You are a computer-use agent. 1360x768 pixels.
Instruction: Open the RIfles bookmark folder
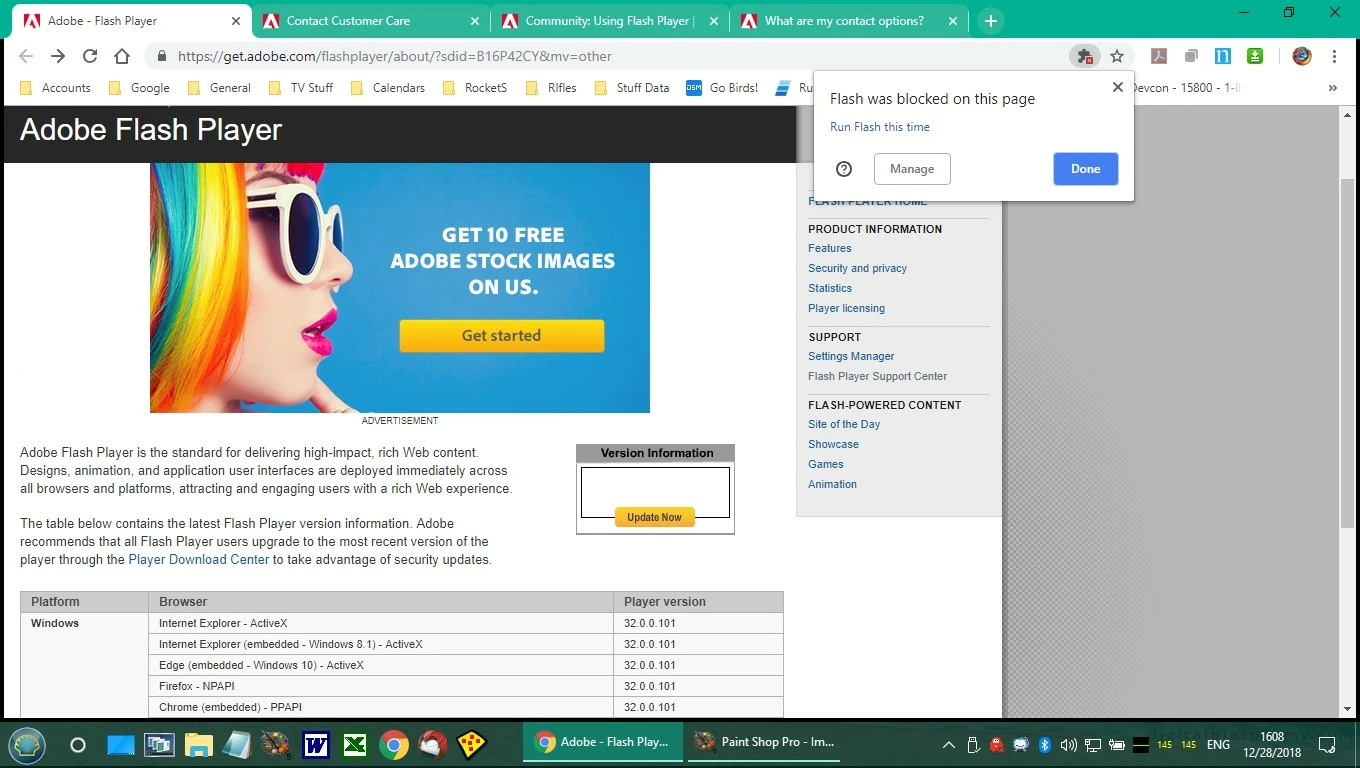coord(551,88)
